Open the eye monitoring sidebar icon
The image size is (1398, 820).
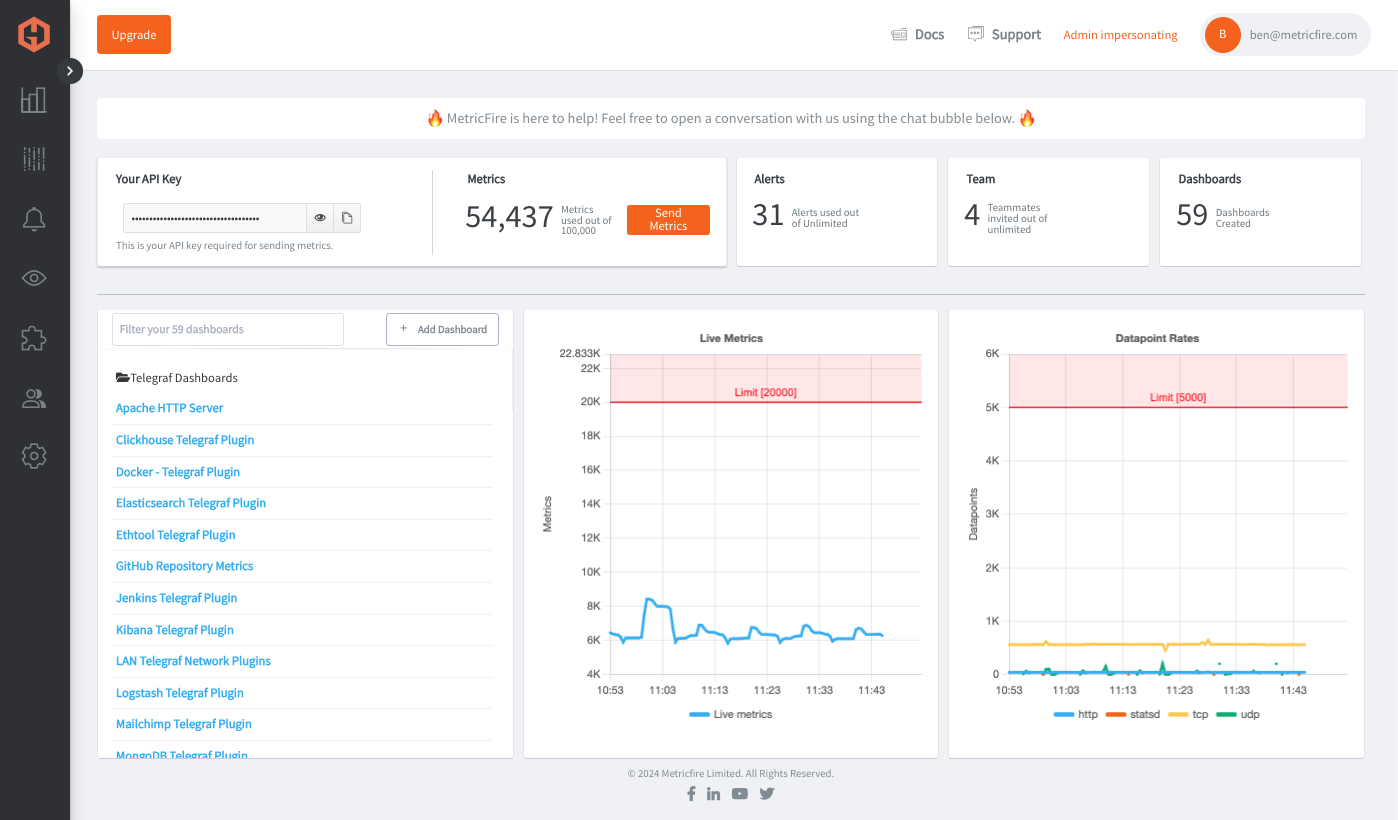tap(34, 278)
